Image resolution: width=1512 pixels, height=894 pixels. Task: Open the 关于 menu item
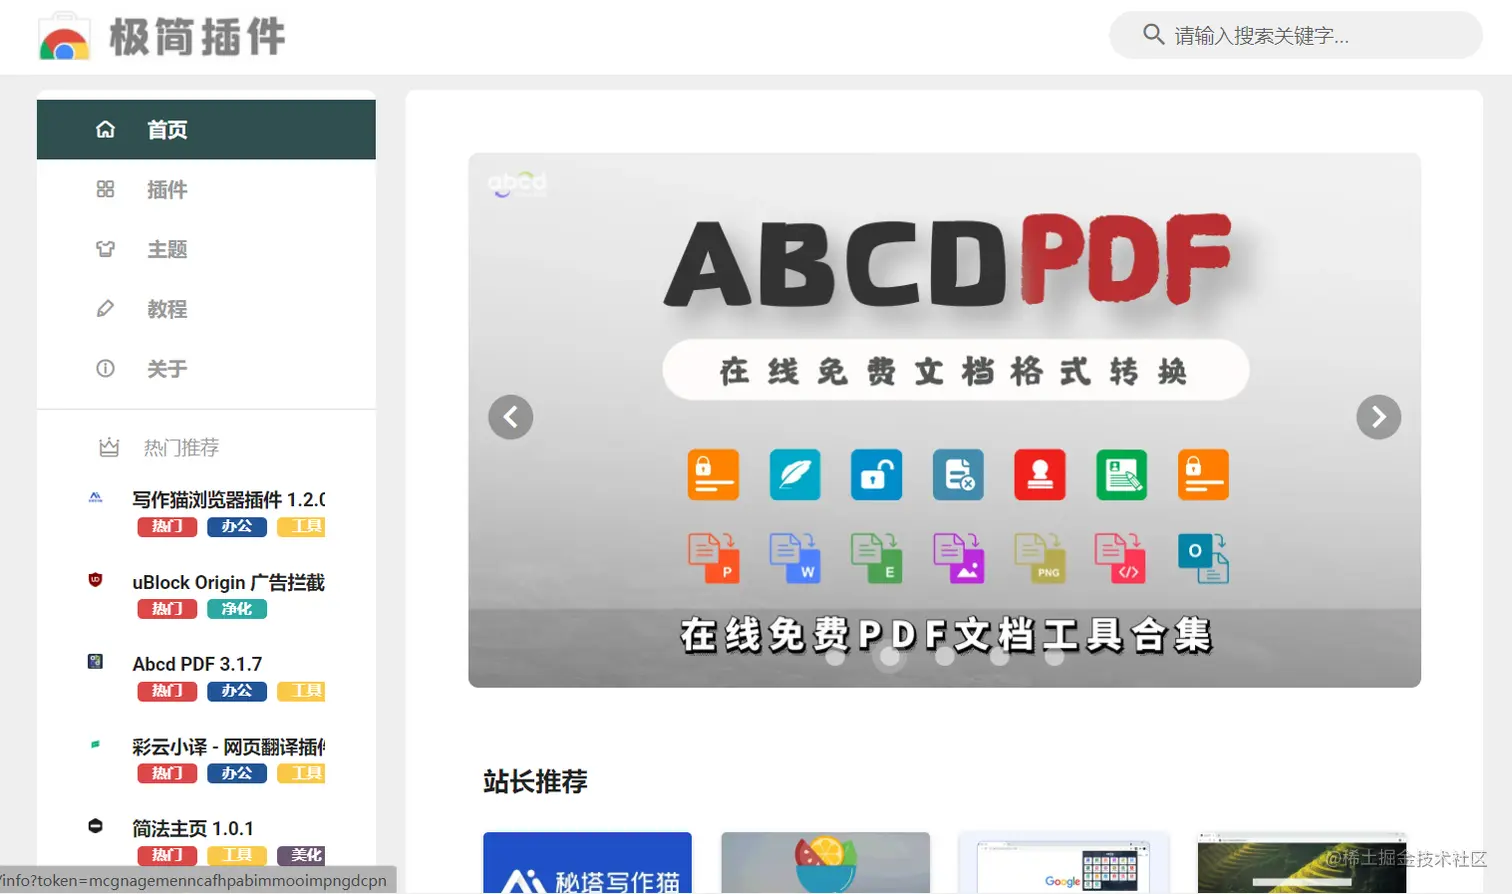(206, 369)
